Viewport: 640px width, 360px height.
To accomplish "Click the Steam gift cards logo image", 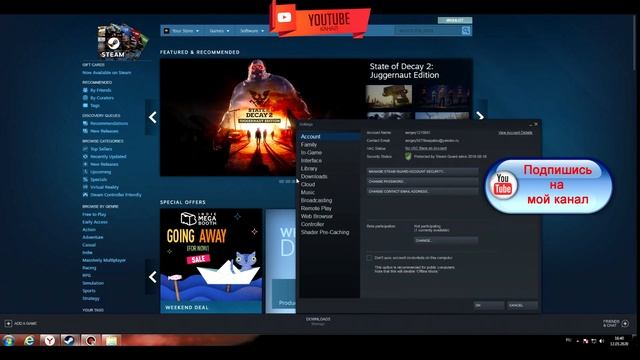I will point(122,42).
